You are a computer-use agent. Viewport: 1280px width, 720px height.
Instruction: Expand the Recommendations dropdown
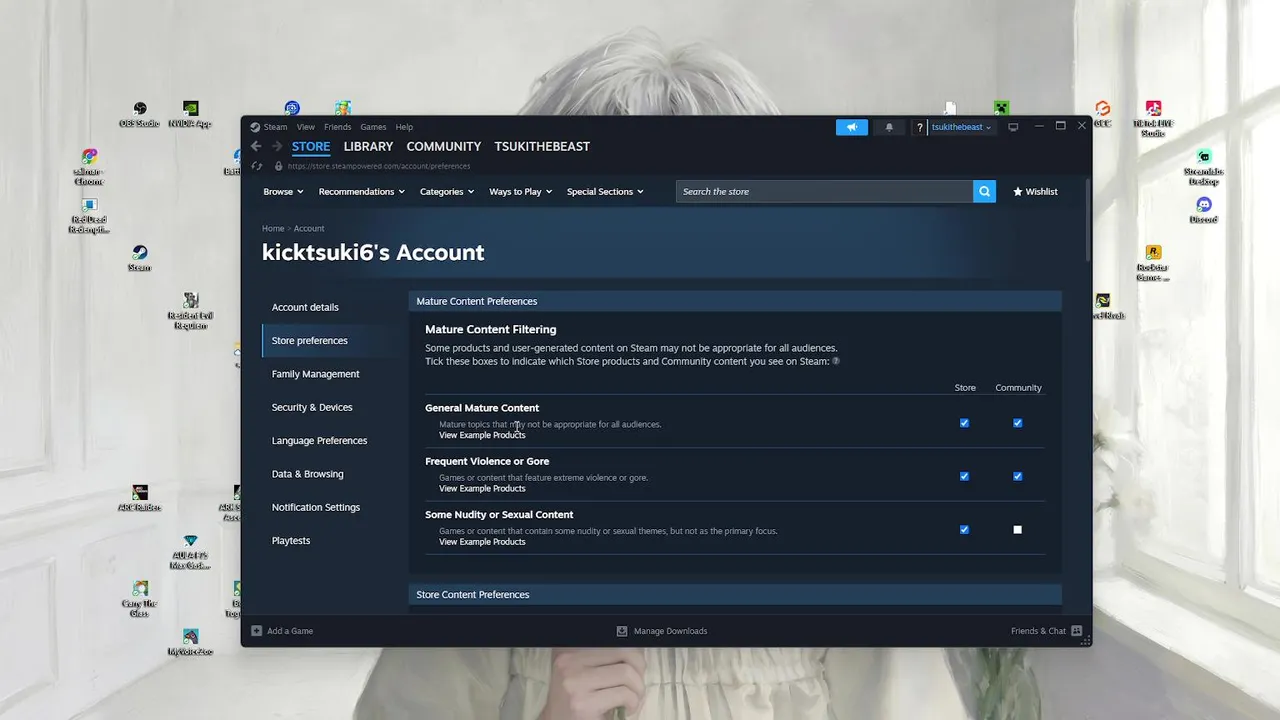pyautogui.click(x=361, y=191)
